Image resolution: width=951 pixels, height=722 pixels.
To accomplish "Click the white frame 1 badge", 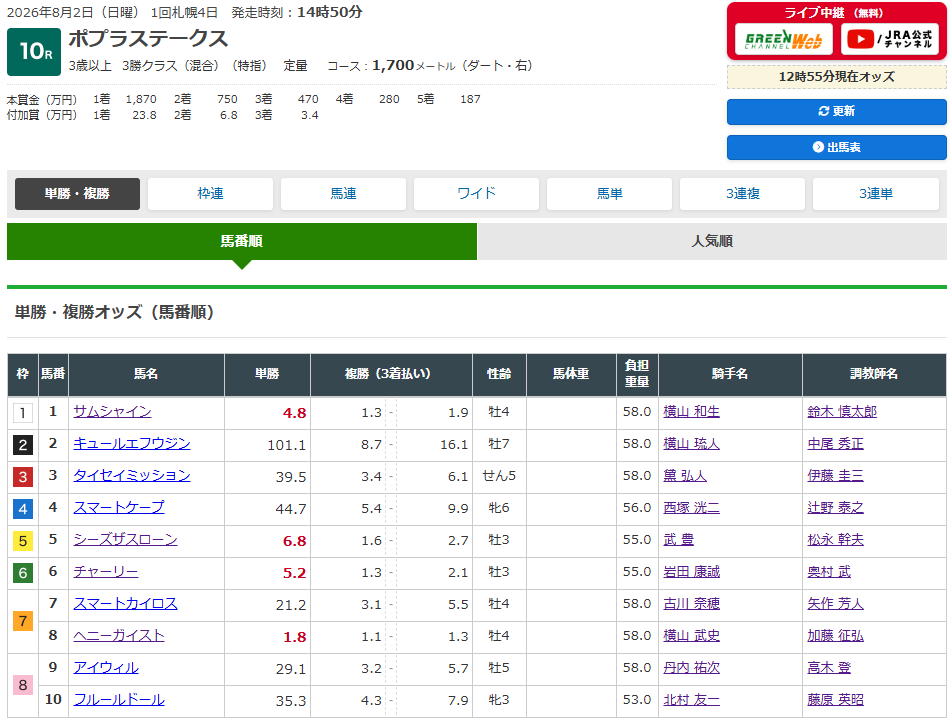I will coord(22,413).
